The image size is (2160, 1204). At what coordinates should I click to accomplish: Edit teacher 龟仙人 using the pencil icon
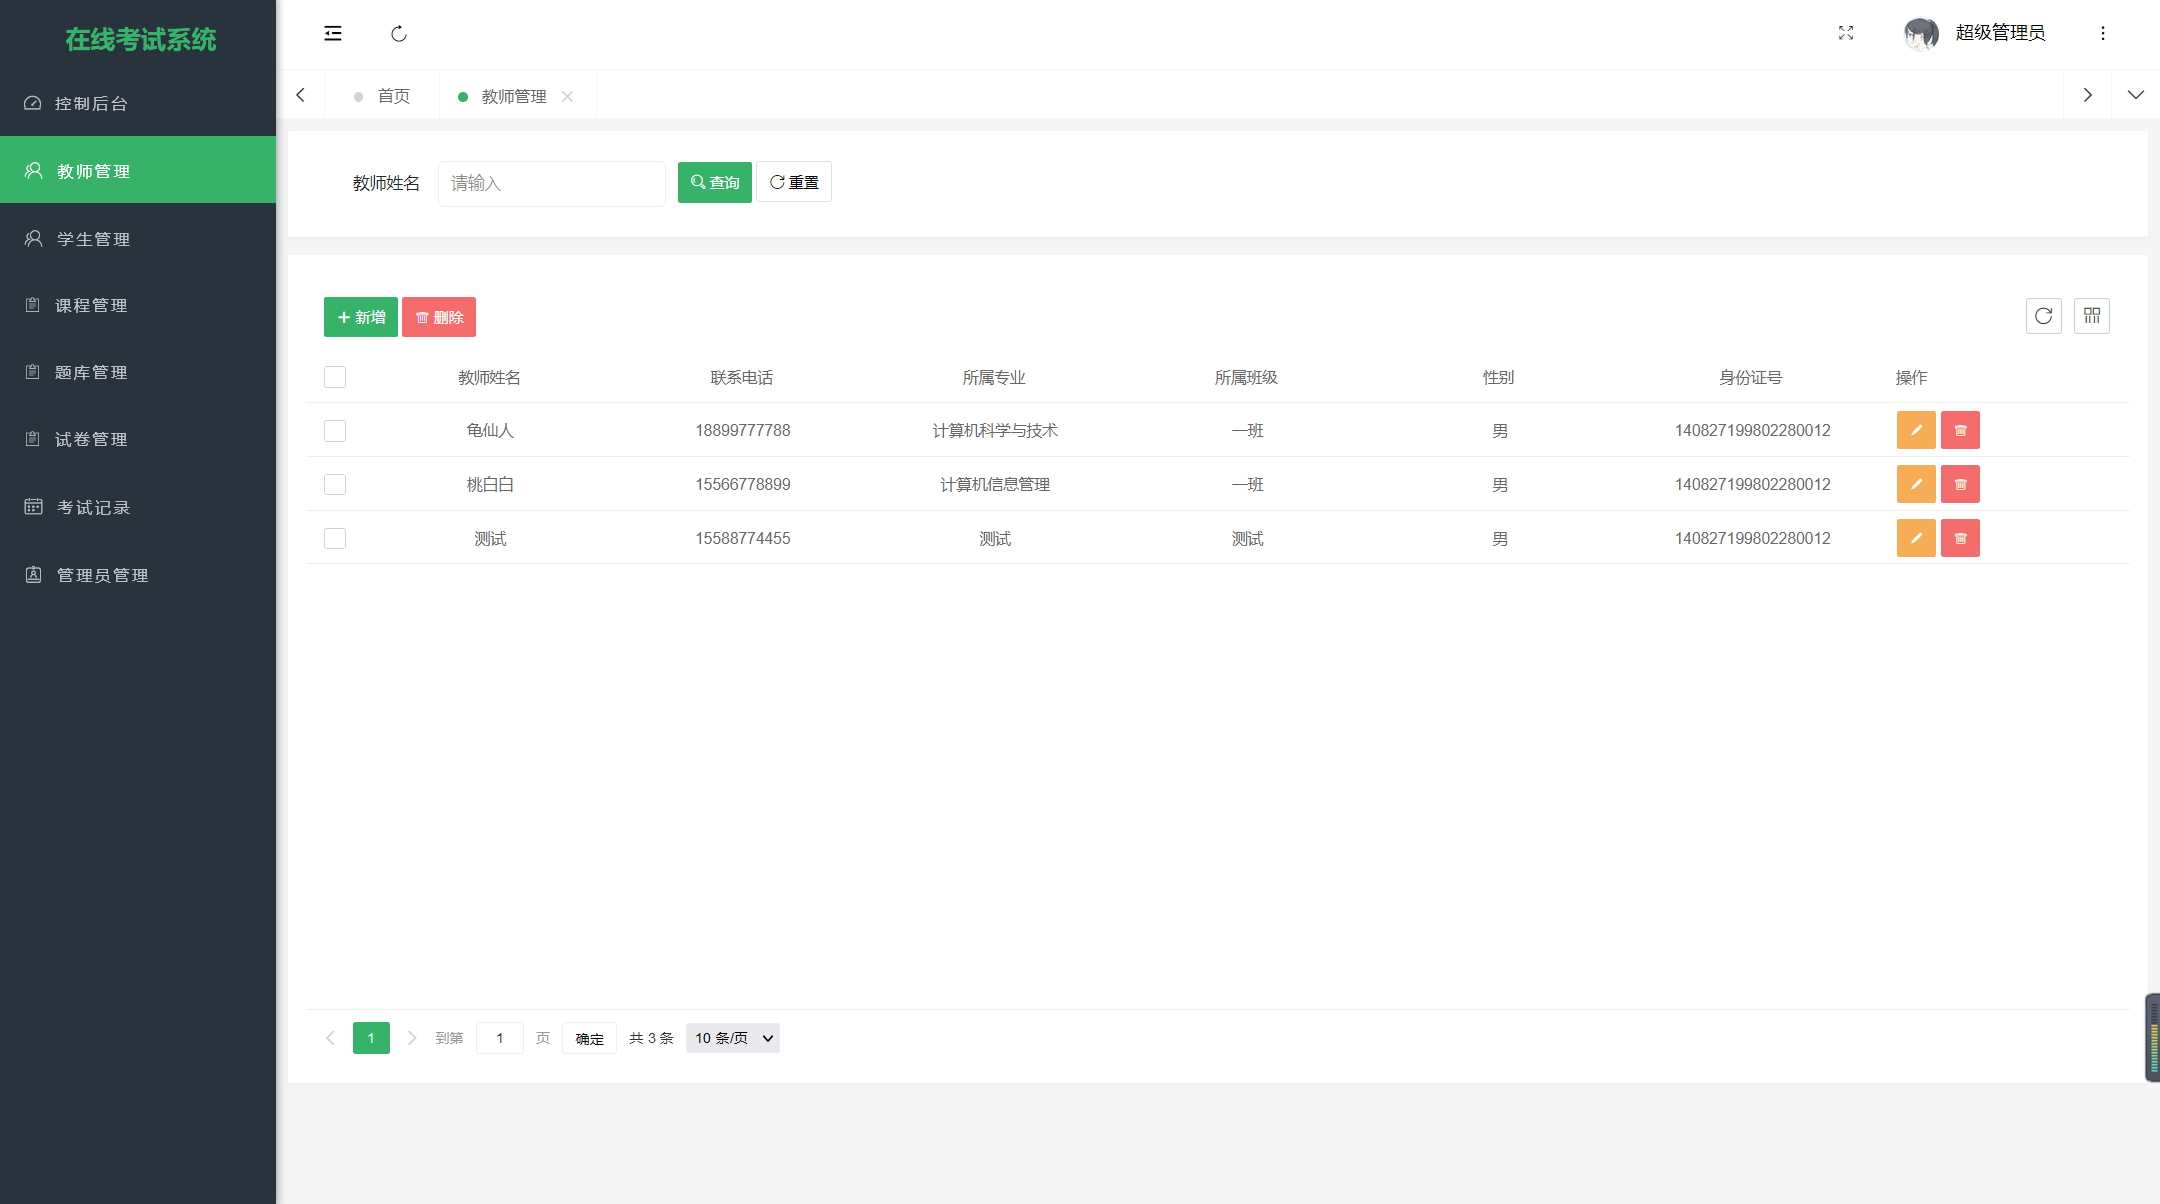coord(1915,430)
